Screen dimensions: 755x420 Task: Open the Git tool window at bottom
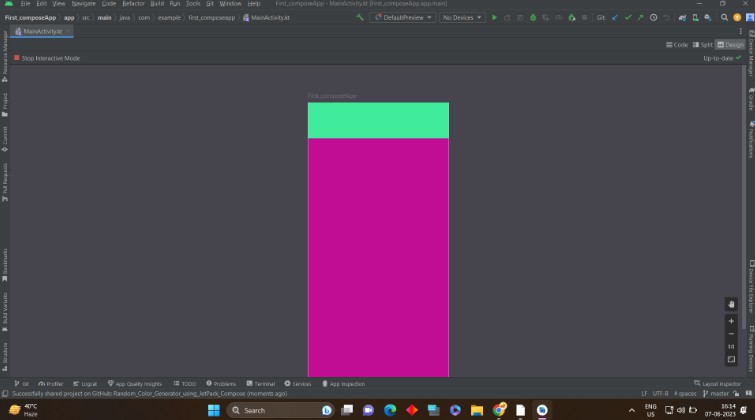click(x=22, y=384)
